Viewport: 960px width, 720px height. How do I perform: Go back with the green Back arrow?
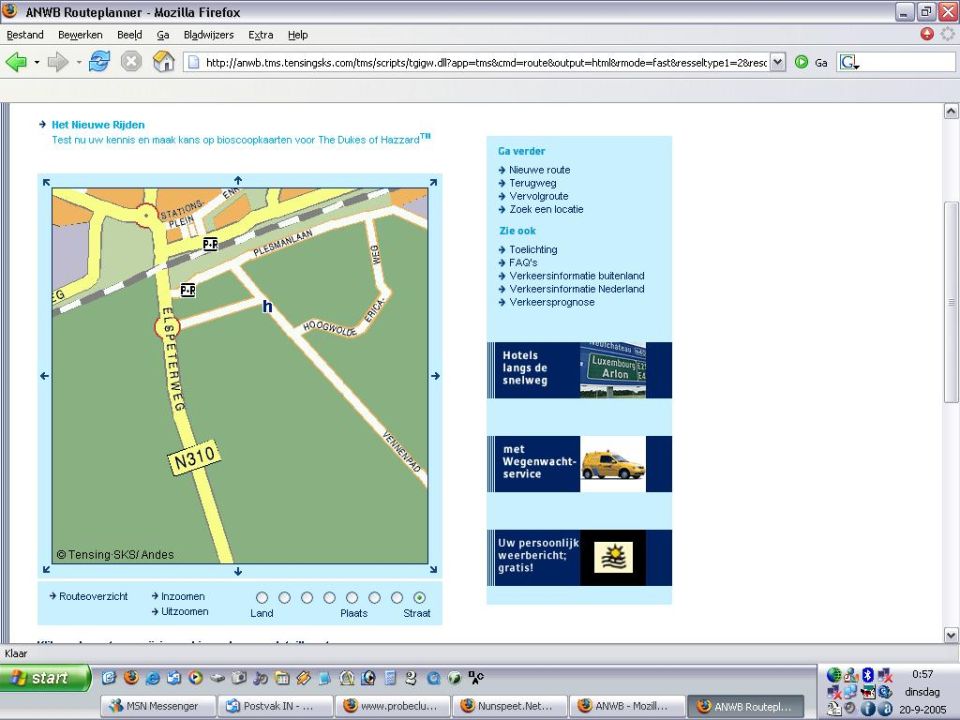[17, 62]
